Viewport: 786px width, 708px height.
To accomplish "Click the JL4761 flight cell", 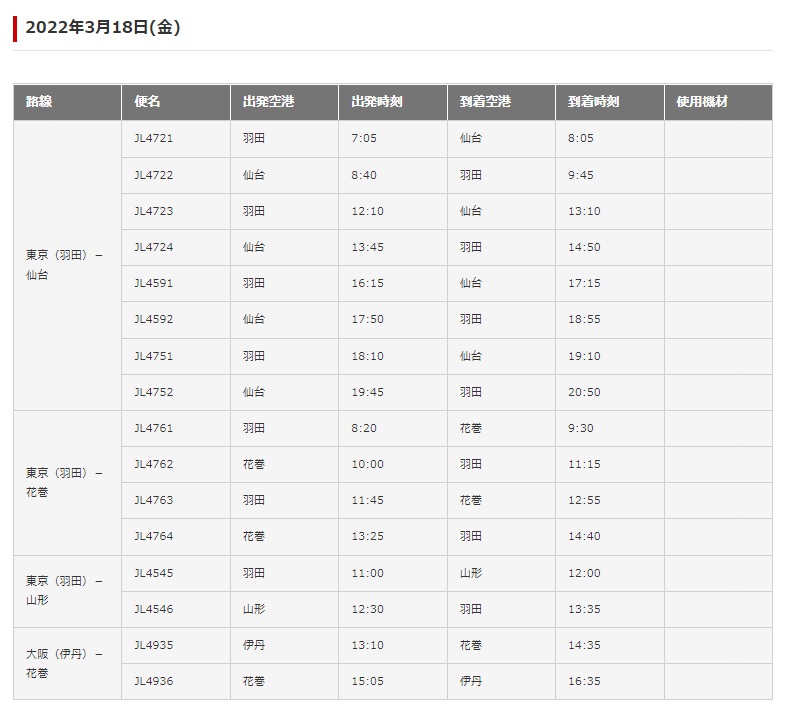I will coord(175,429).
